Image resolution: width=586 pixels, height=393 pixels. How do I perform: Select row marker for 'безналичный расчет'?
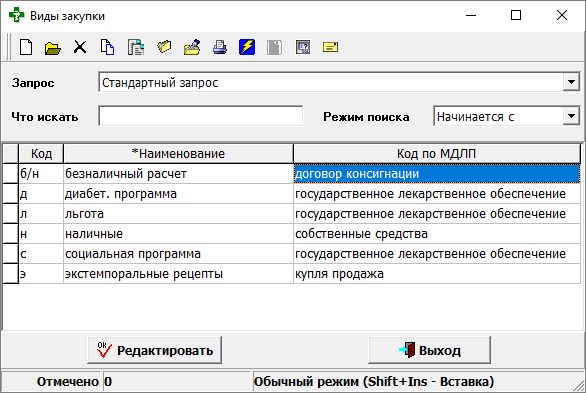[x=10, y=174]
